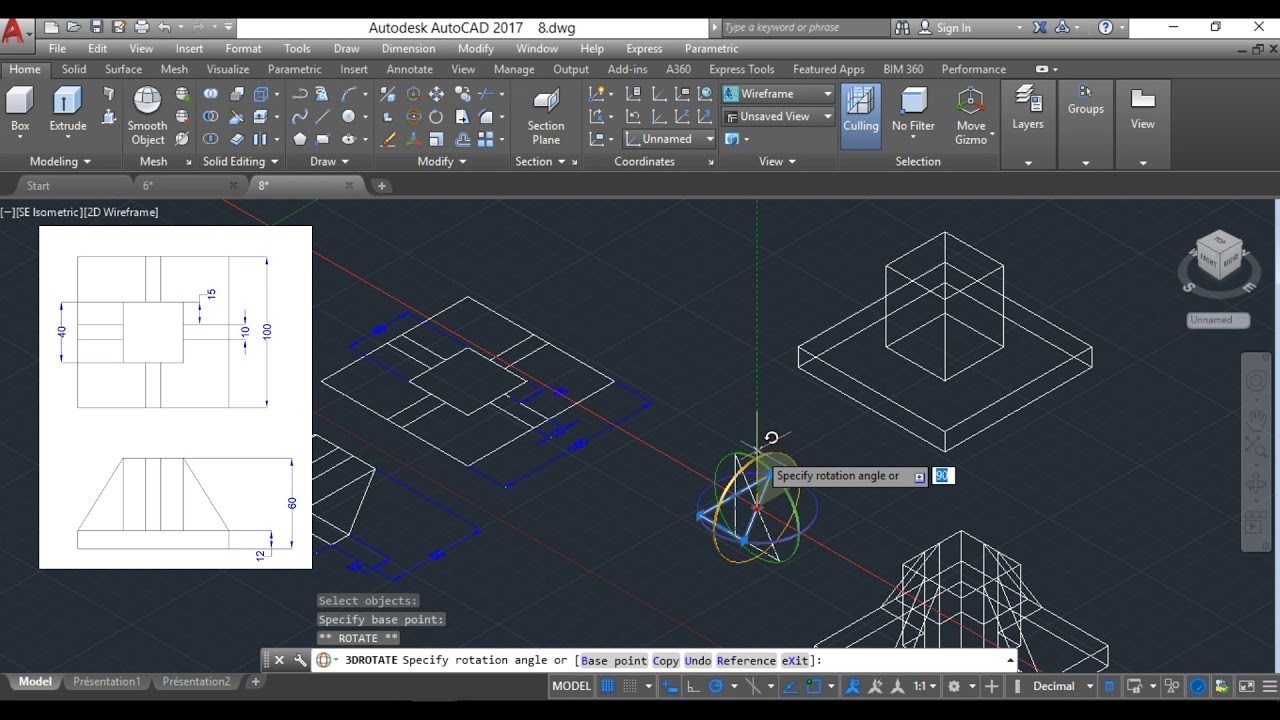Expand the Modify panel
This screenshot has width=1280, height=720.
441,161
